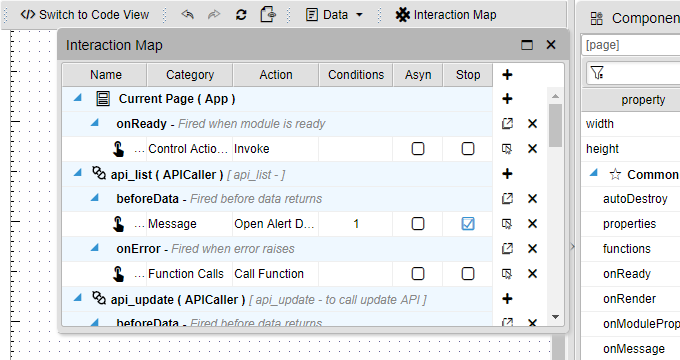Select the autoDestroy property row

pyautogui.click(x=631, y=199)
